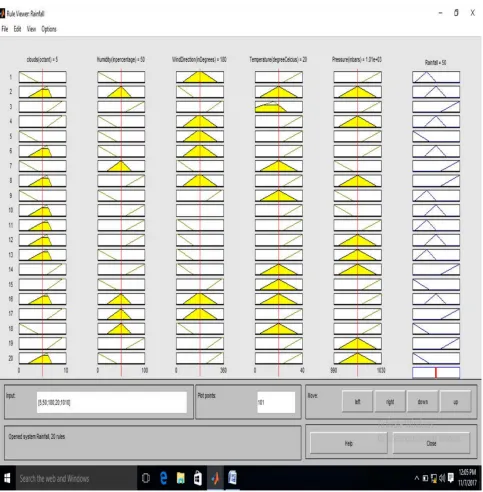483x492 pixels.
Task: Open the View menu
Action: pyautogui.click(x=31, y=29)
